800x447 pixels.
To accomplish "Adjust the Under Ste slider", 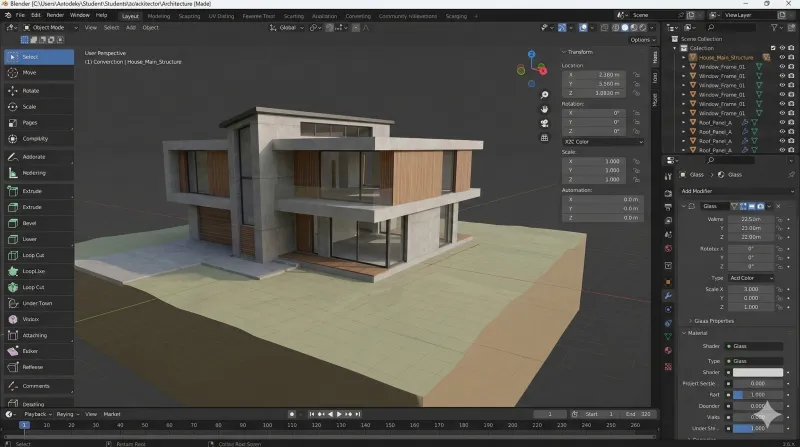I will click(x=758, y=429).
